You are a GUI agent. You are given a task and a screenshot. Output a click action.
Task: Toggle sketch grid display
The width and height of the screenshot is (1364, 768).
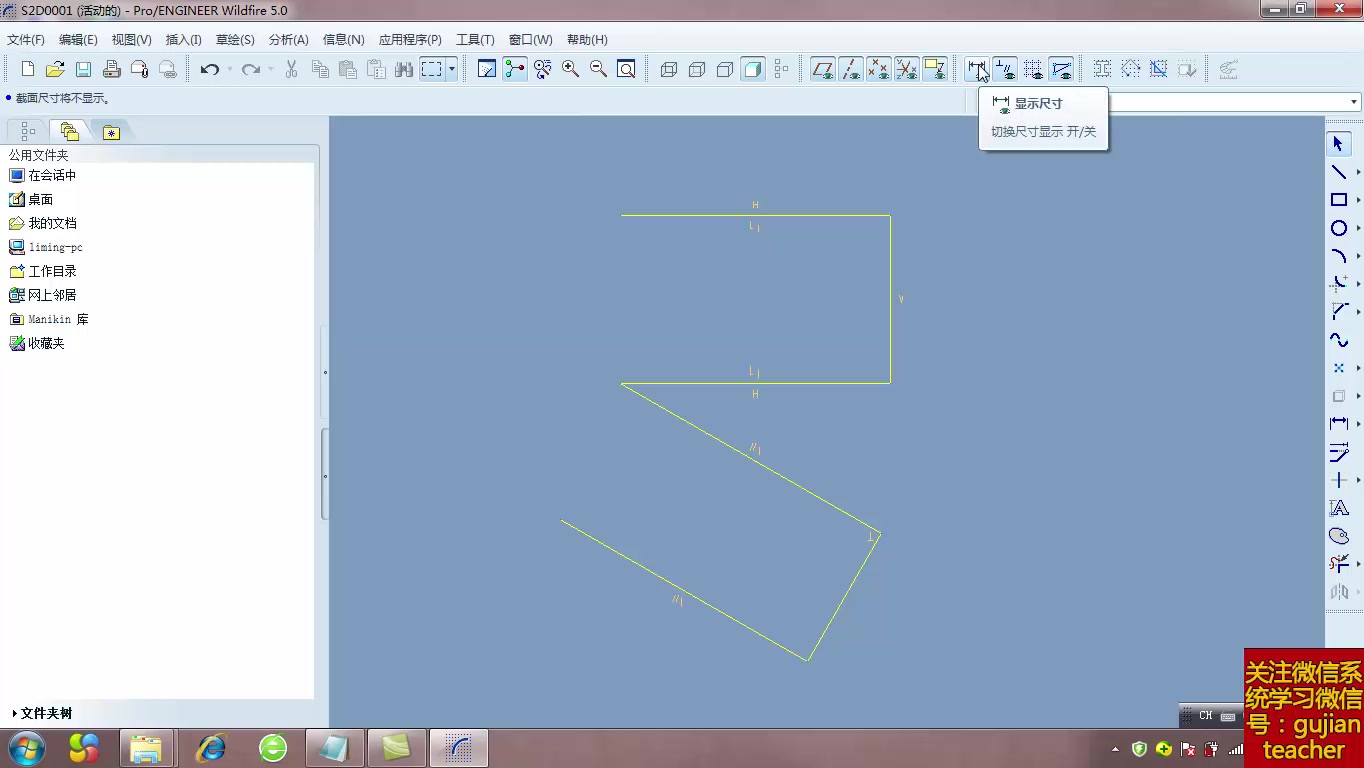[1033, 69]
